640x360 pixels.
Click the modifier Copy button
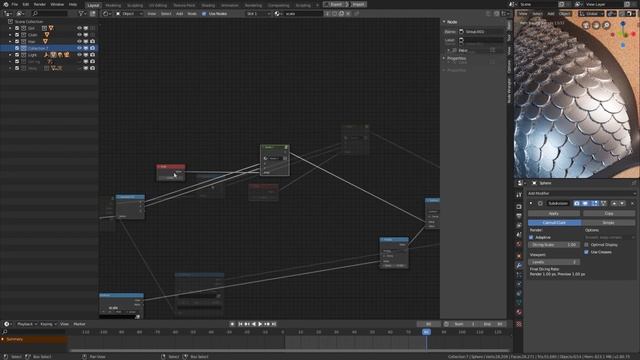[x=609, y=213]
